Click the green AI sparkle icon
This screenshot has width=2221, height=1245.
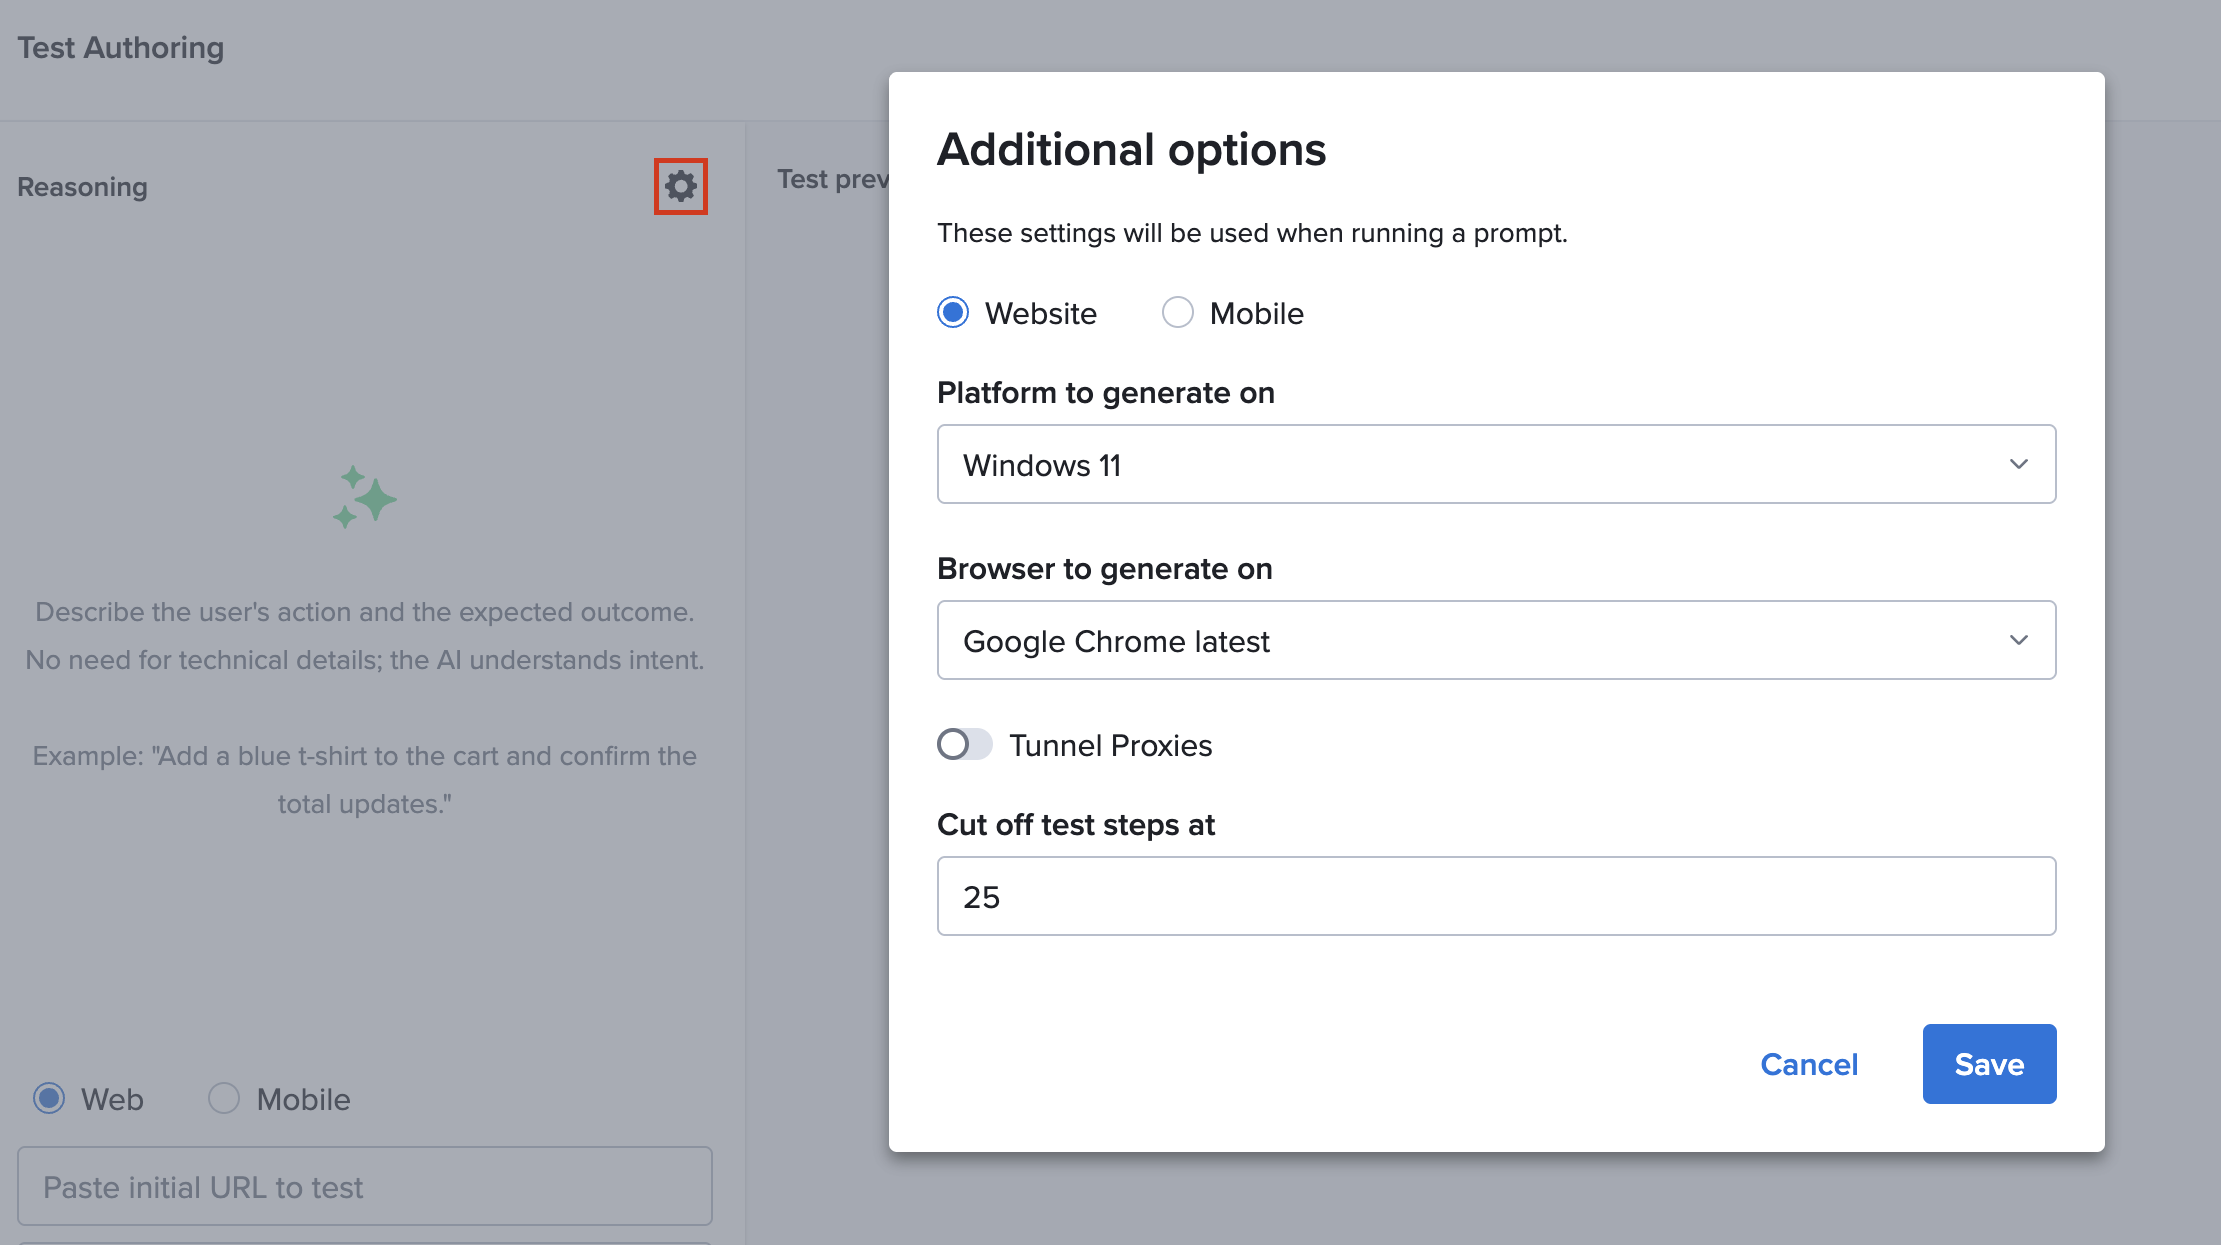(365, 497)
